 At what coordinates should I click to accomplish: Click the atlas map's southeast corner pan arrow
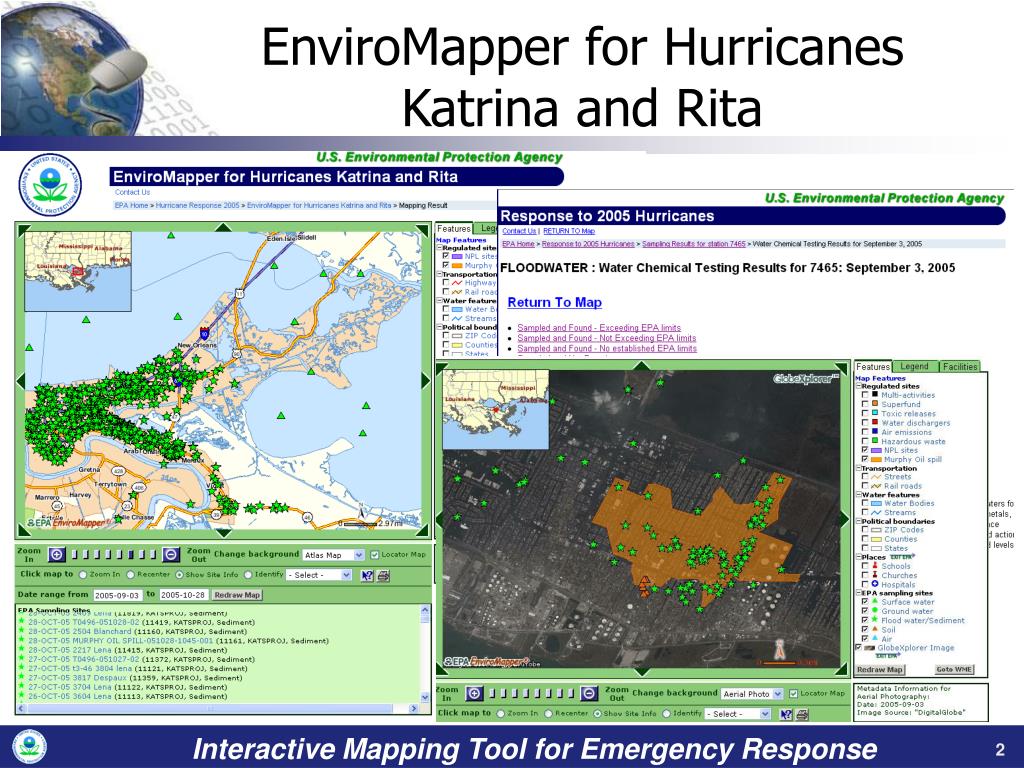423,531
